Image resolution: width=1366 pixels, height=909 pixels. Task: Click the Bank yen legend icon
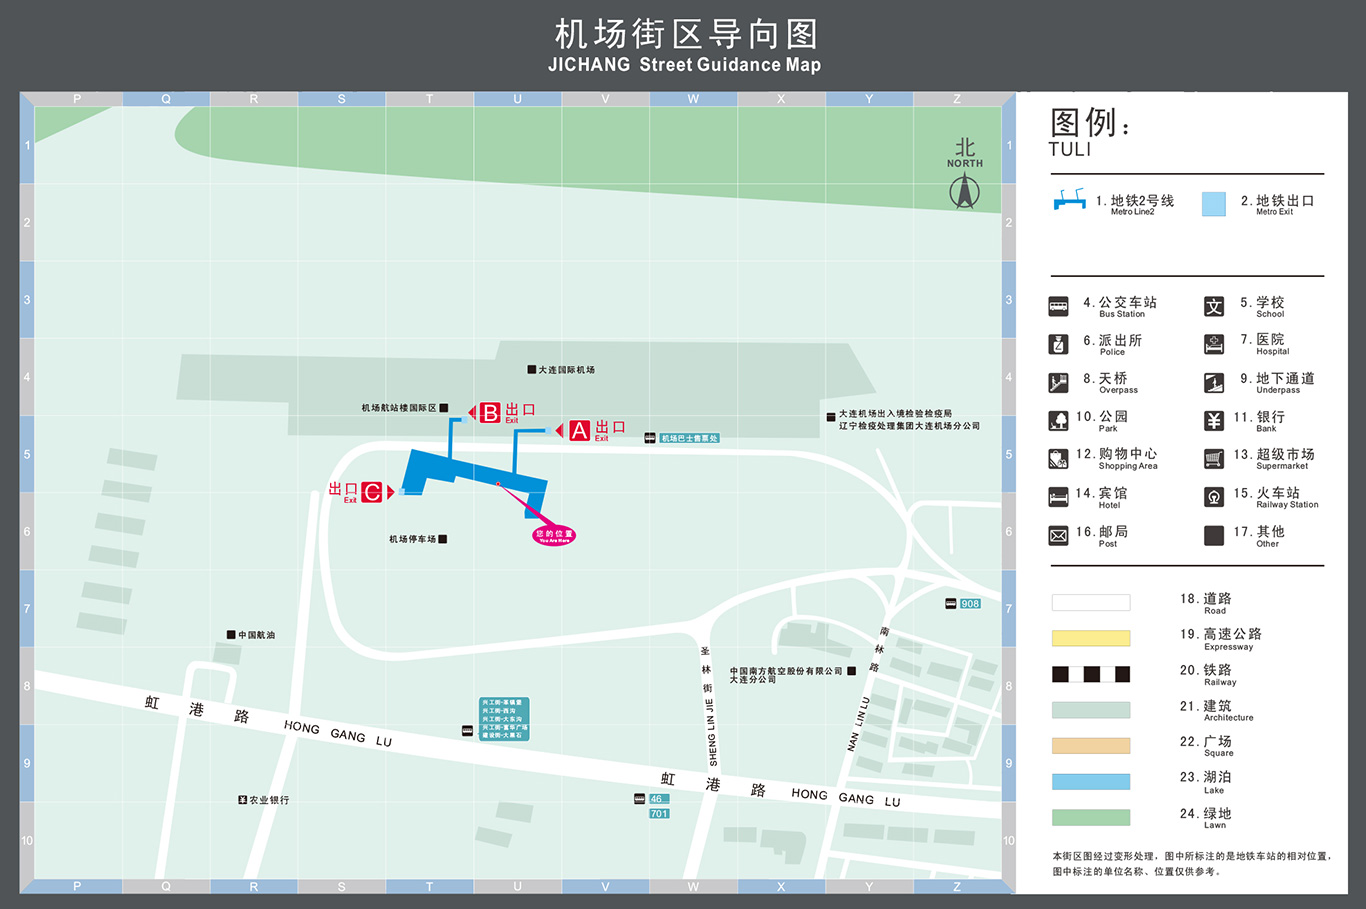[1213, 421]
